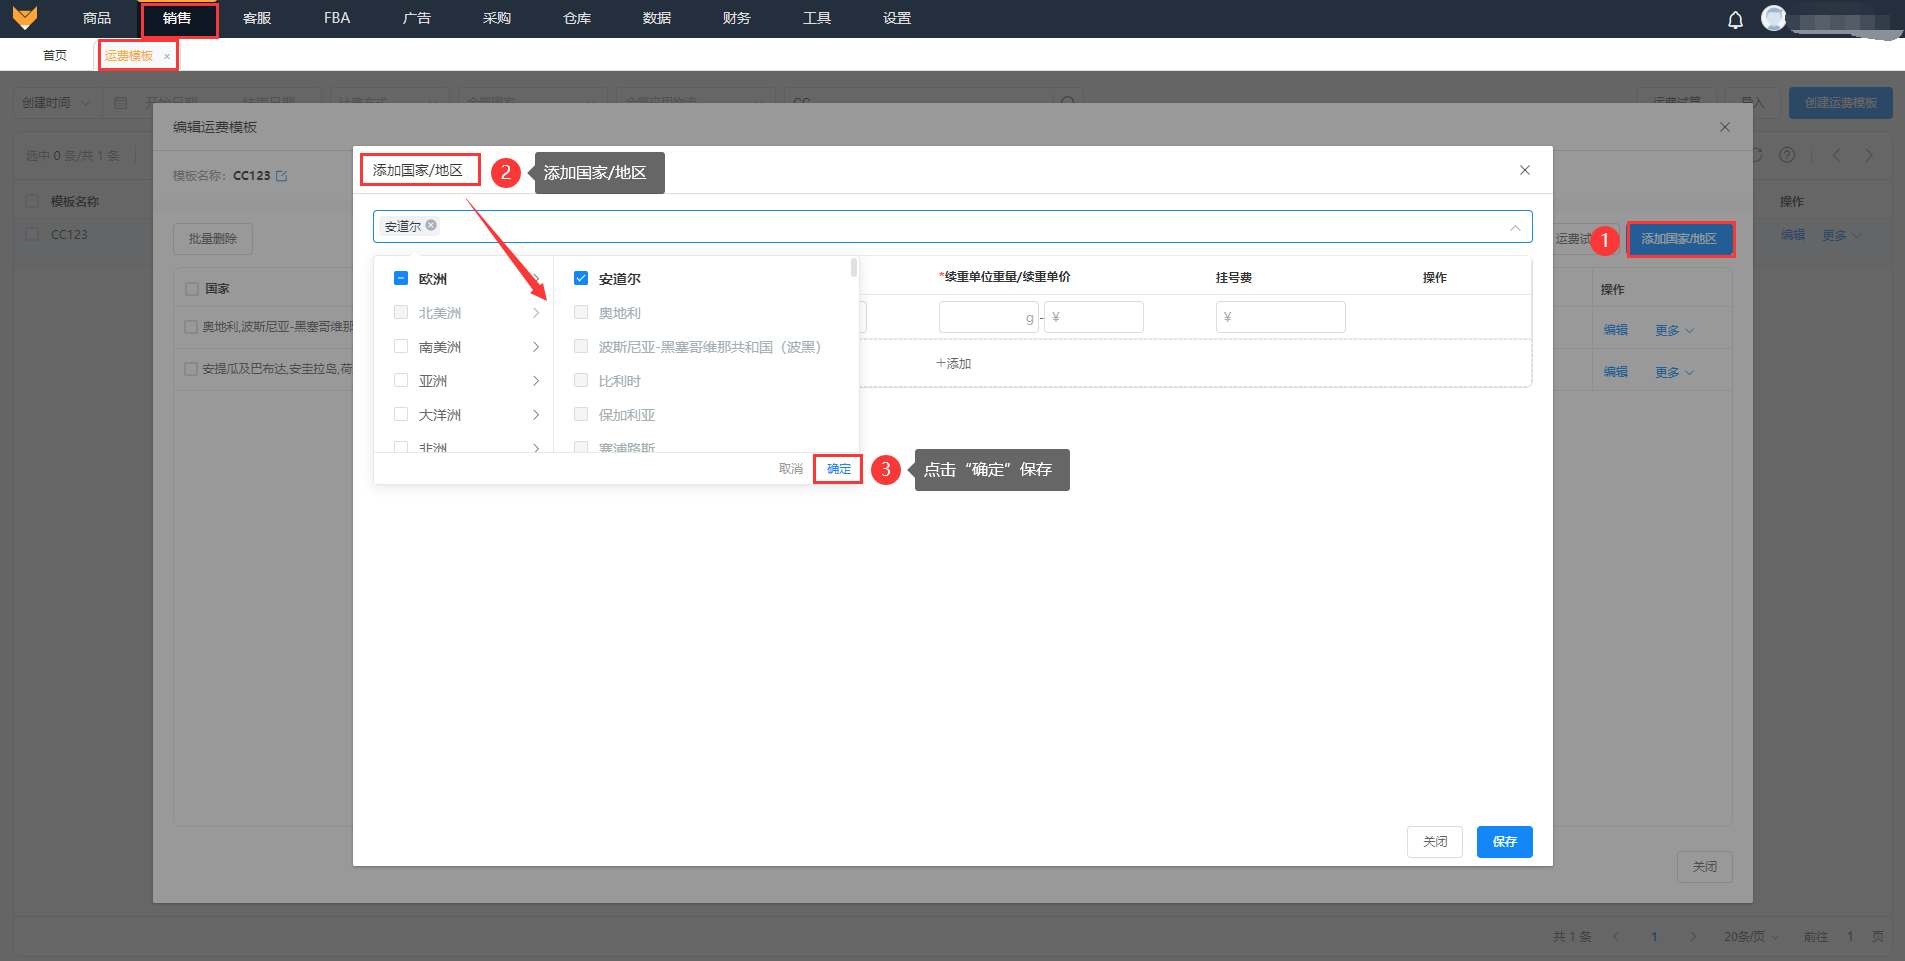Open the 广告 menu
Viewport: 1905px width, 961px height.
pos(417,18)
